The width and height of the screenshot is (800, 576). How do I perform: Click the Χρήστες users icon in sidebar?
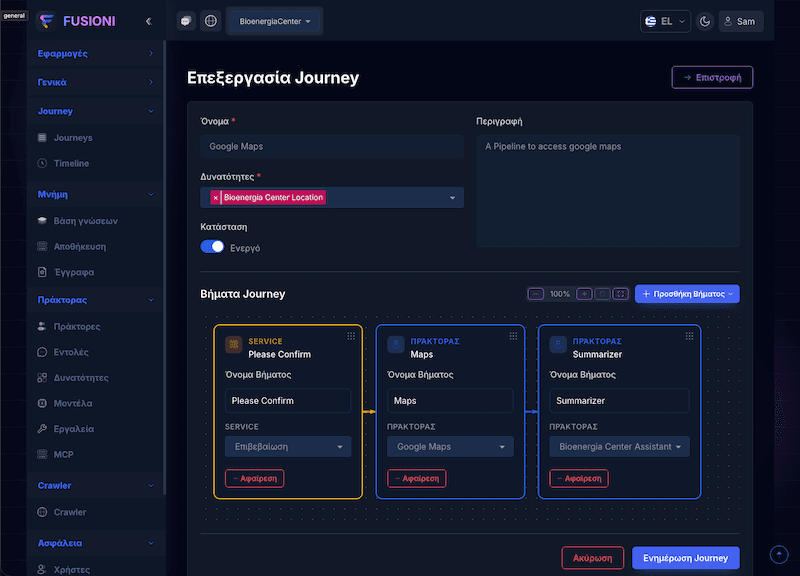[42, 569]
